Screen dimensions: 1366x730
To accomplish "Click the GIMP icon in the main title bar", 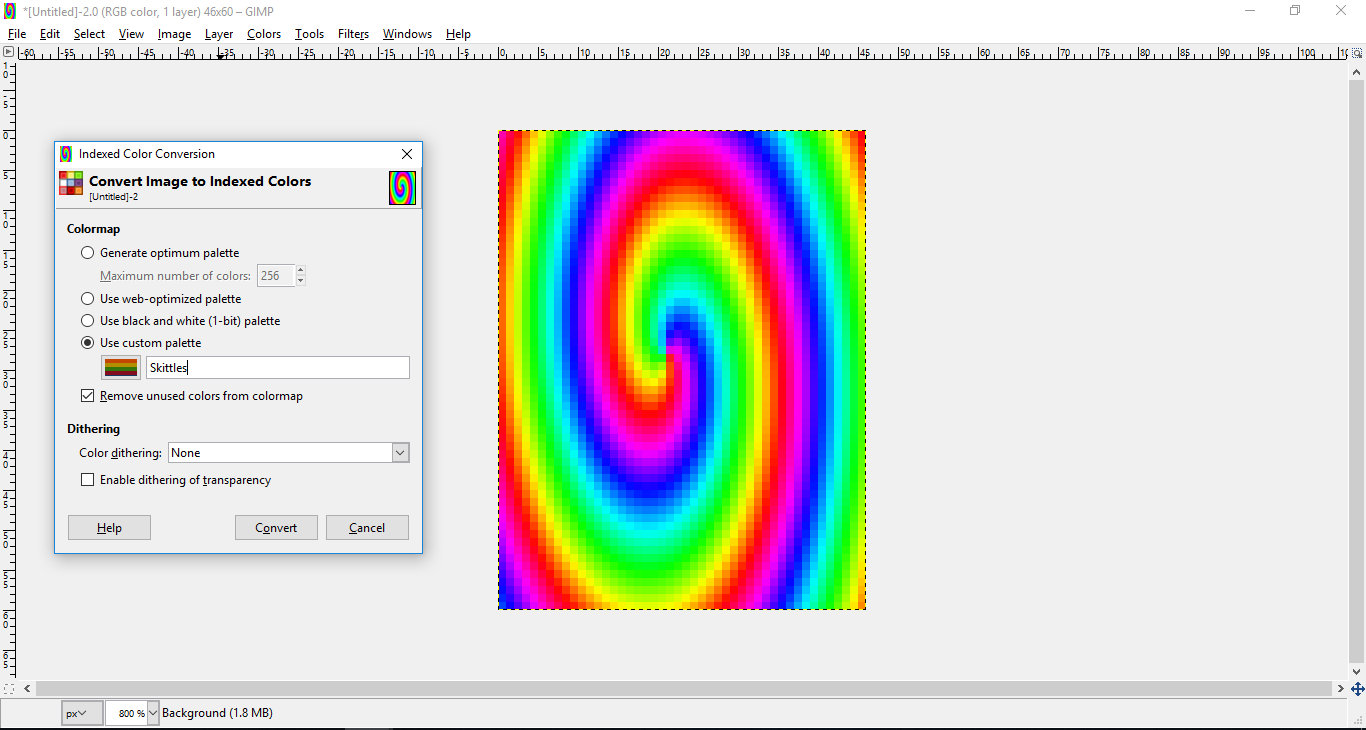I will [x=10, y=11].
